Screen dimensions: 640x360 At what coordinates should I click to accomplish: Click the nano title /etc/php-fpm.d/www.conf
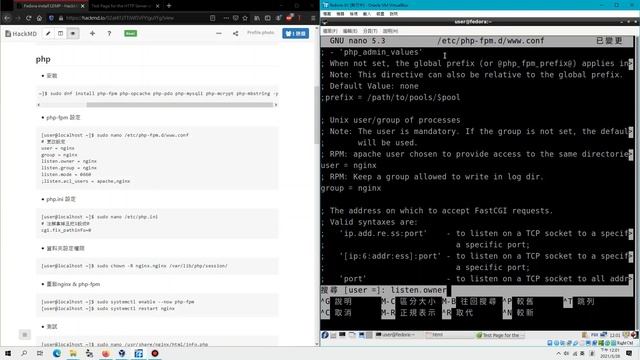tap(491, 41)
